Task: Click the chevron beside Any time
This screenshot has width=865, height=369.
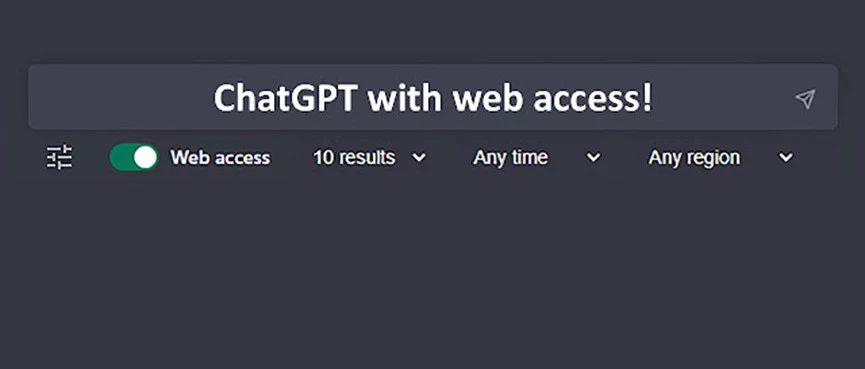Action: 593,158
